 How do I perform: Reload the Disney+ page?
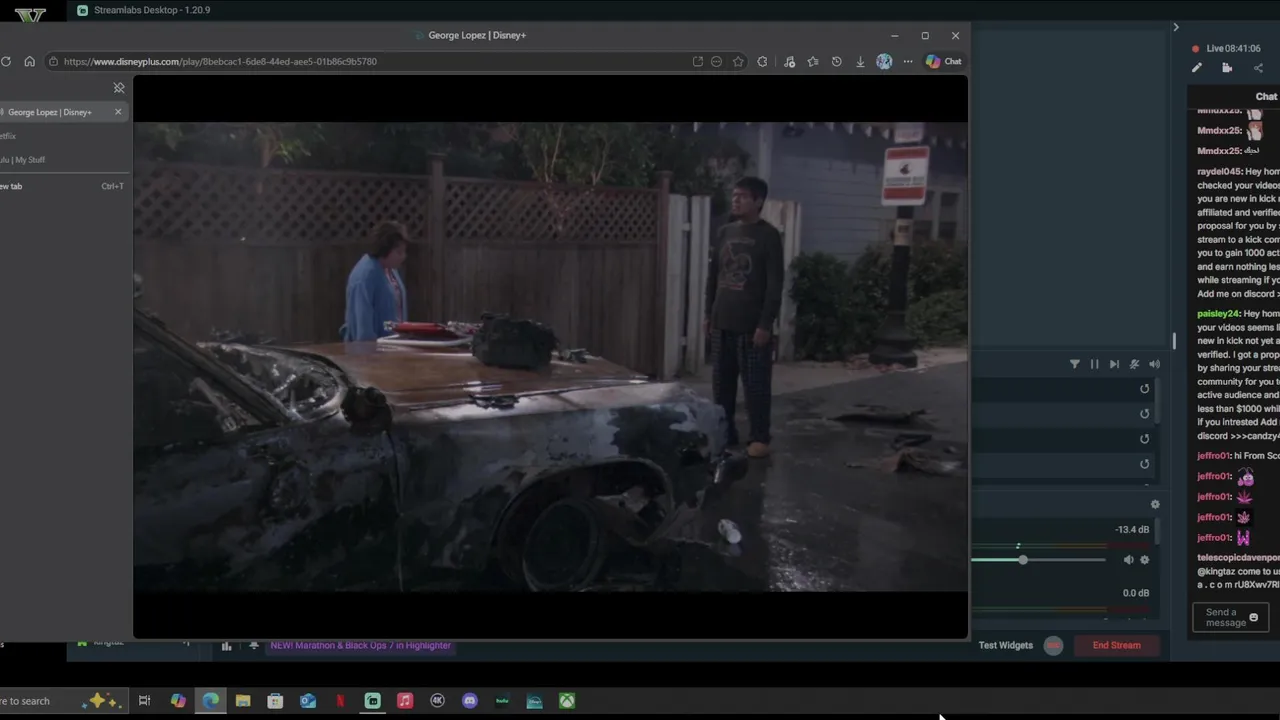click(x=6, y=61)
